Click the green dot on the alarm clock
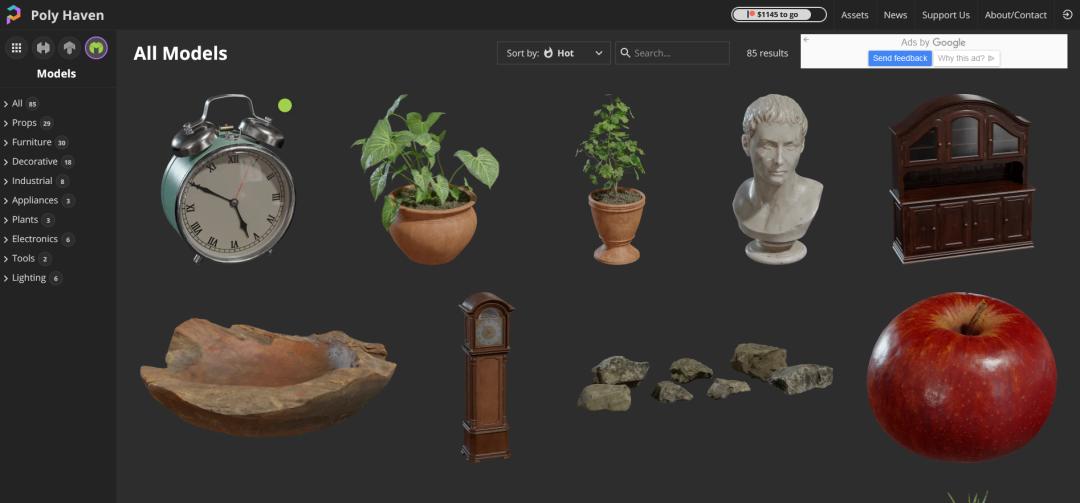This screenshot has width=1080, height=503. (x=285, y=105)
